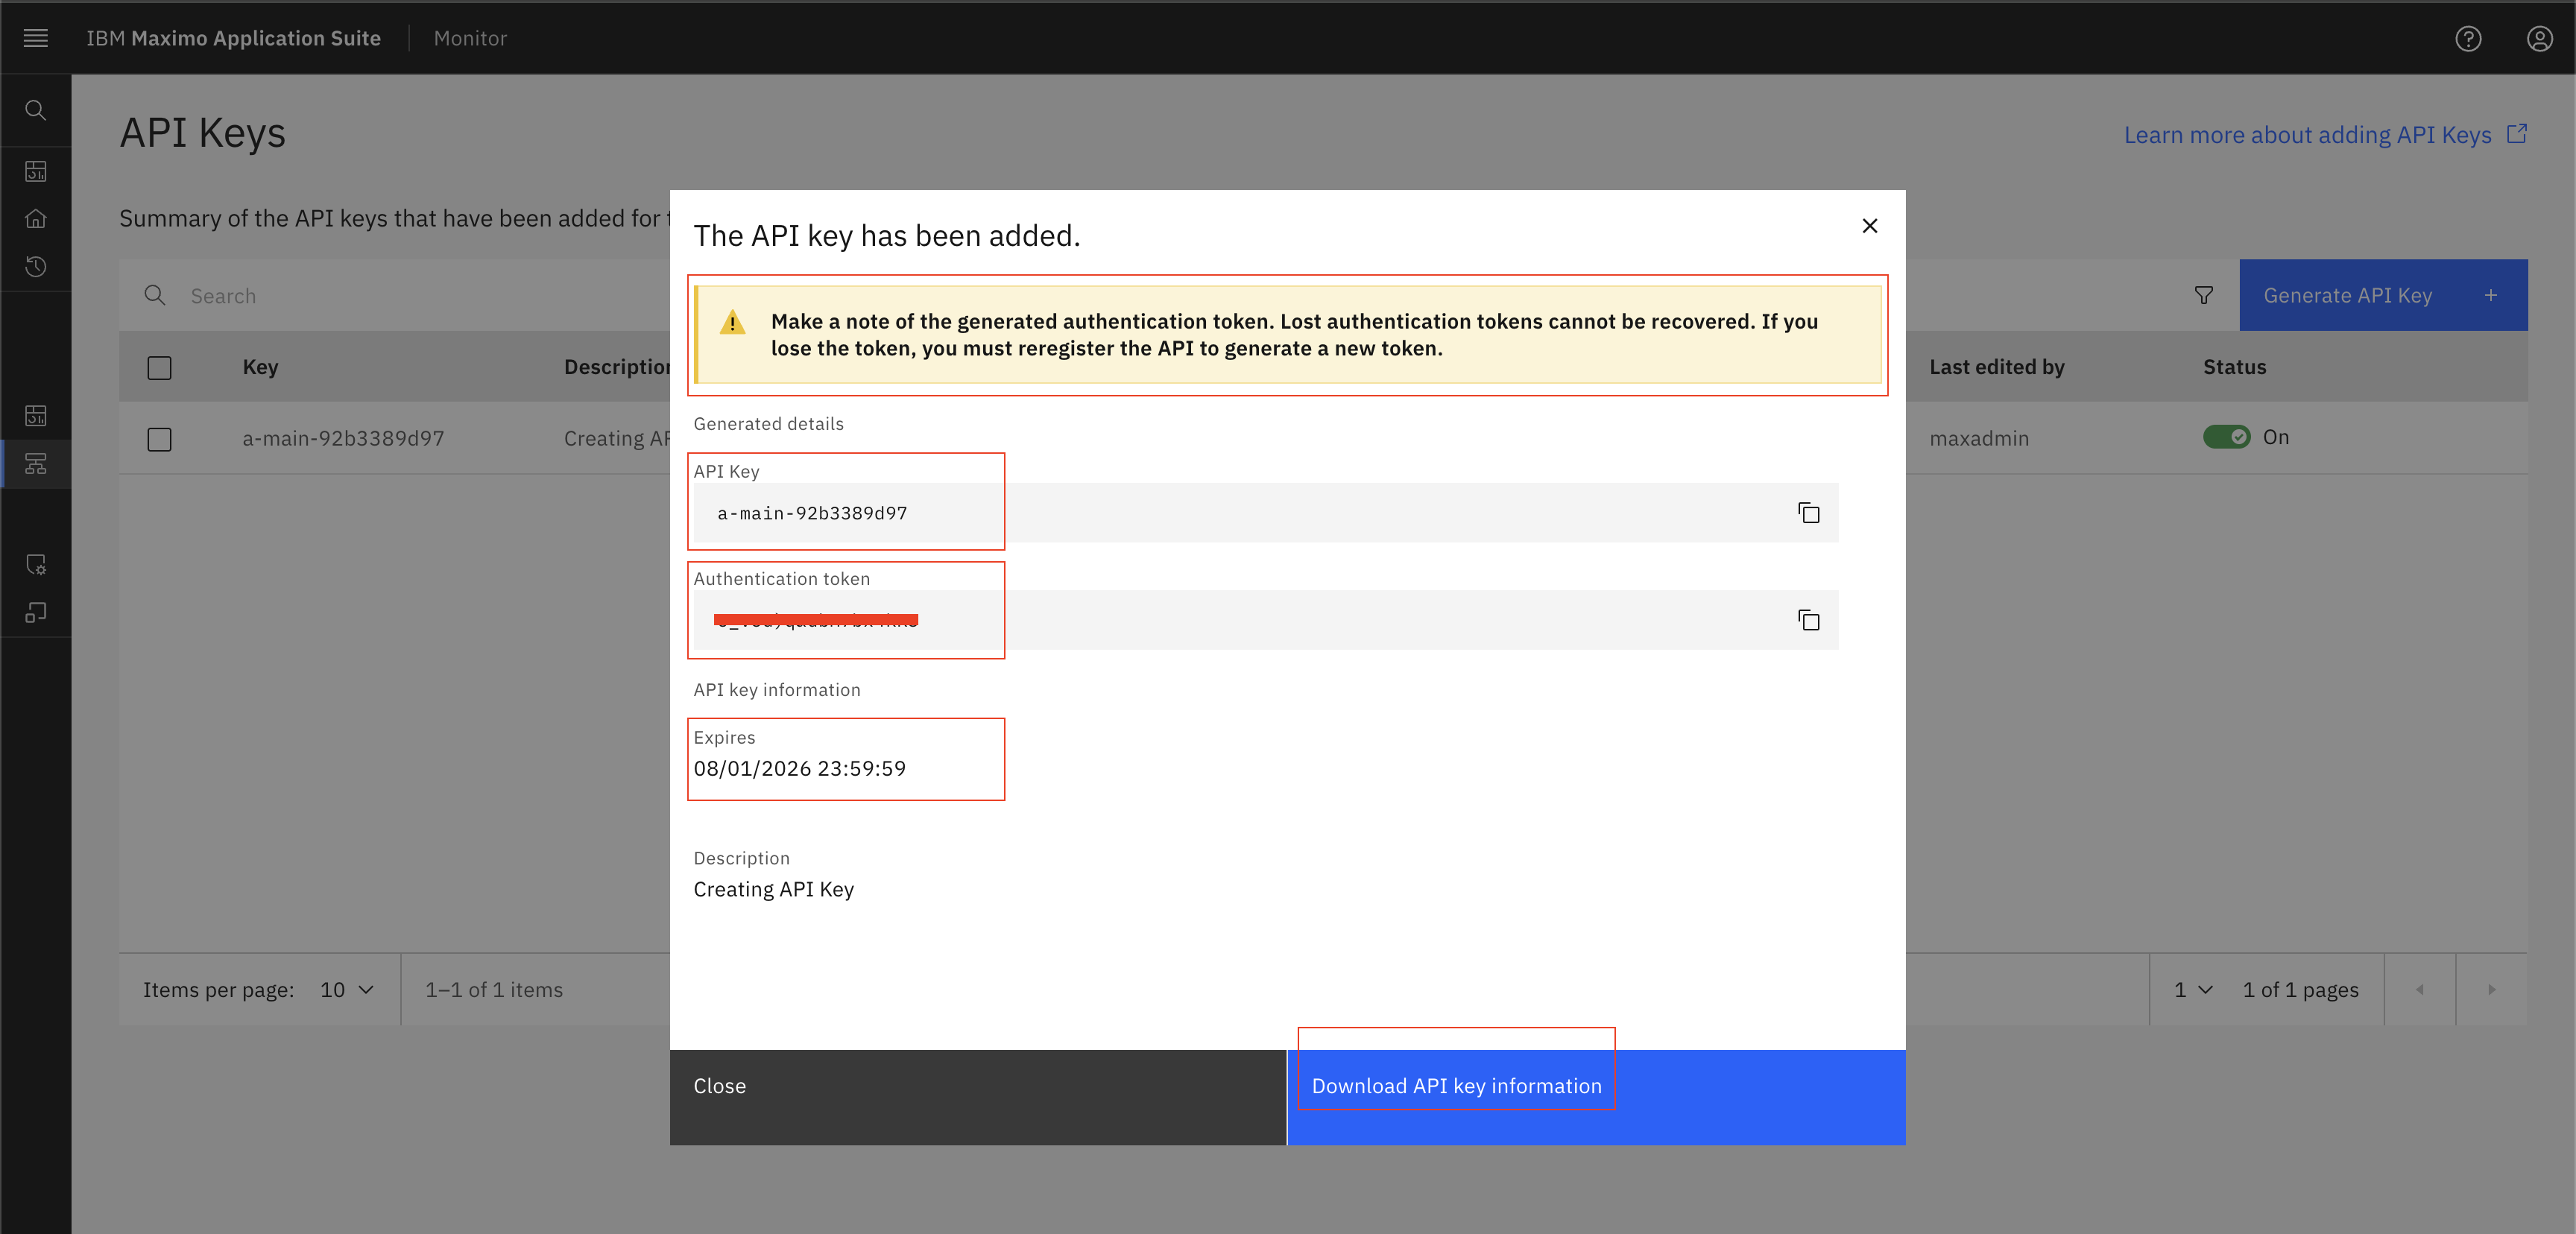
Task: Click the Status column header
Action: click(x=2235, y=367)
